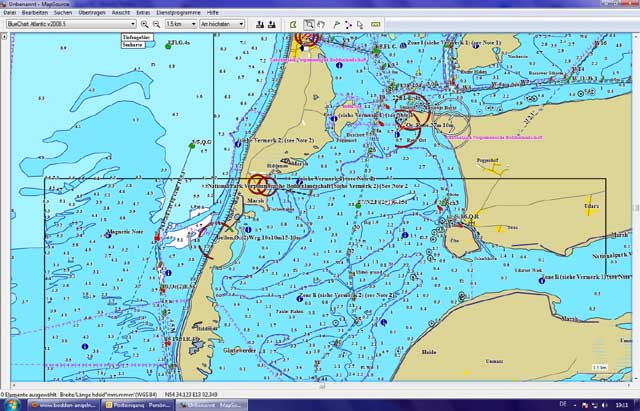
Task: Select the arrow selection tool
Action: (362, 22)
